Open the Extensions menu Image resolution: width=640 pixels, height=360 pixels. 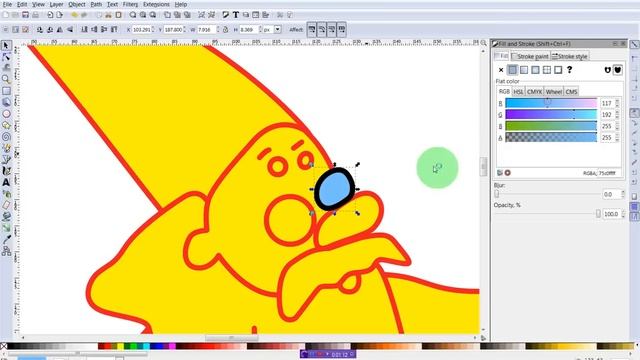click(156, 4)
